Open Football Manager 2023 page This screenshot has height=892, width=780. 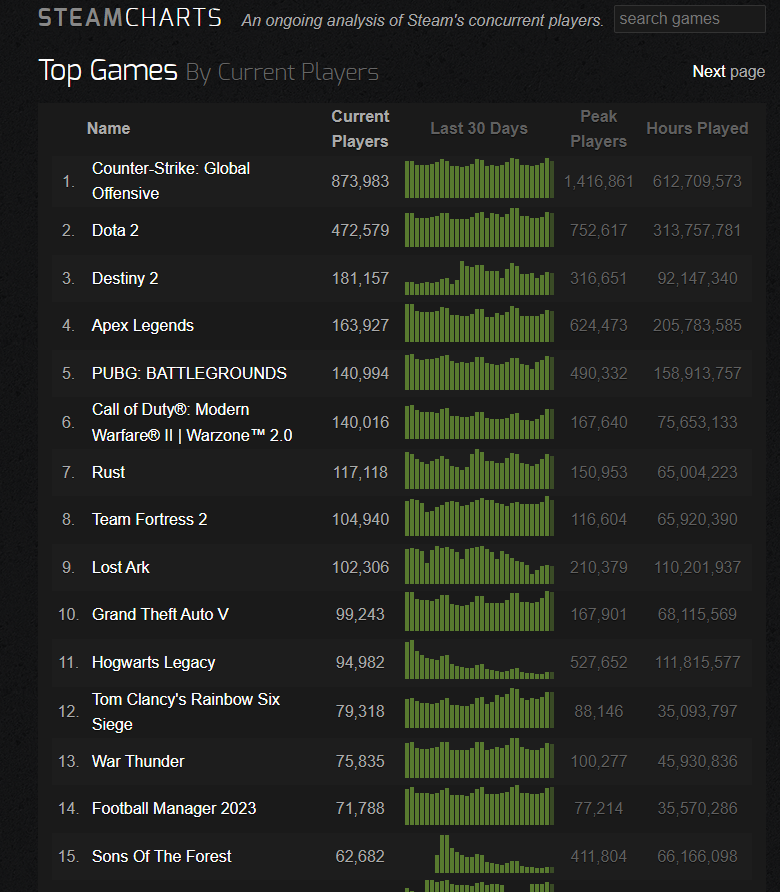[x=174, y=808]
